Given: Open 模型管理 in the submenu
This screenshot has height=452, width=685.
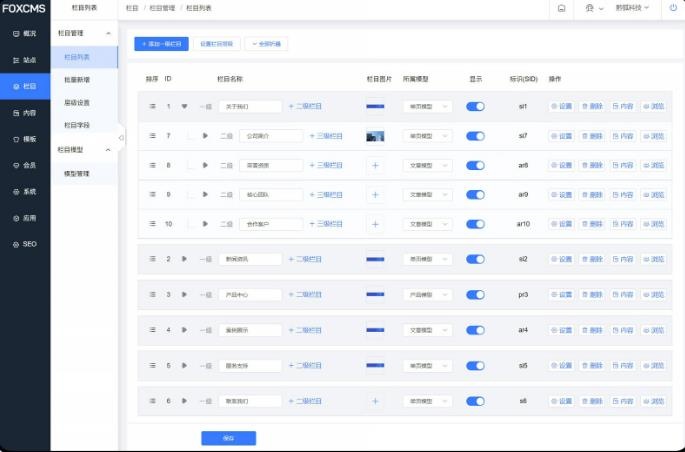Looking at the screenshot, I should pos(77,173).
